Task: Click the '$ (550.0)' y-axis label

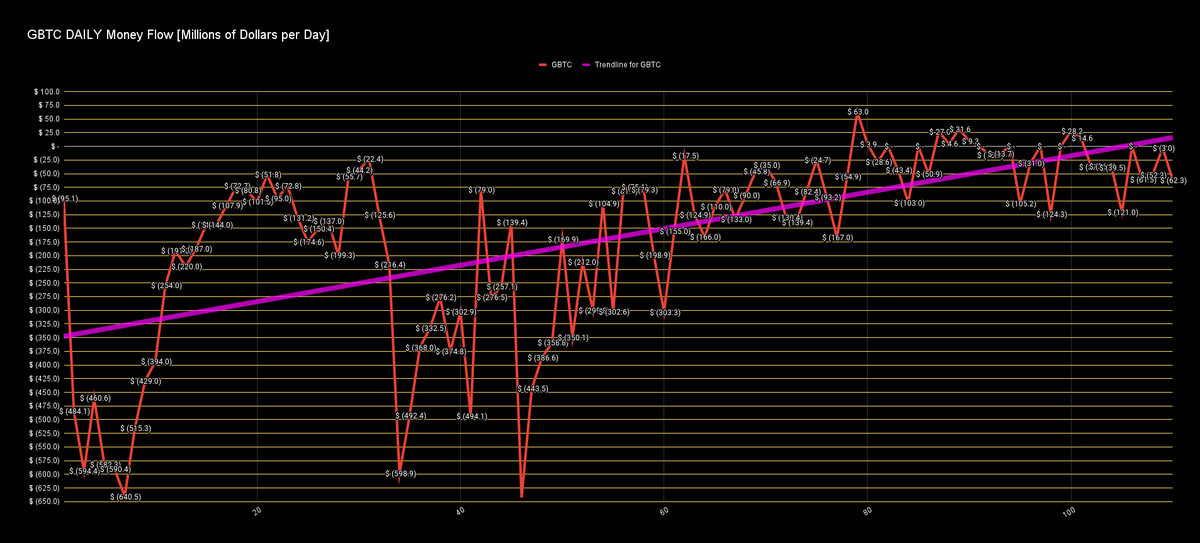Action: [46, 447]
